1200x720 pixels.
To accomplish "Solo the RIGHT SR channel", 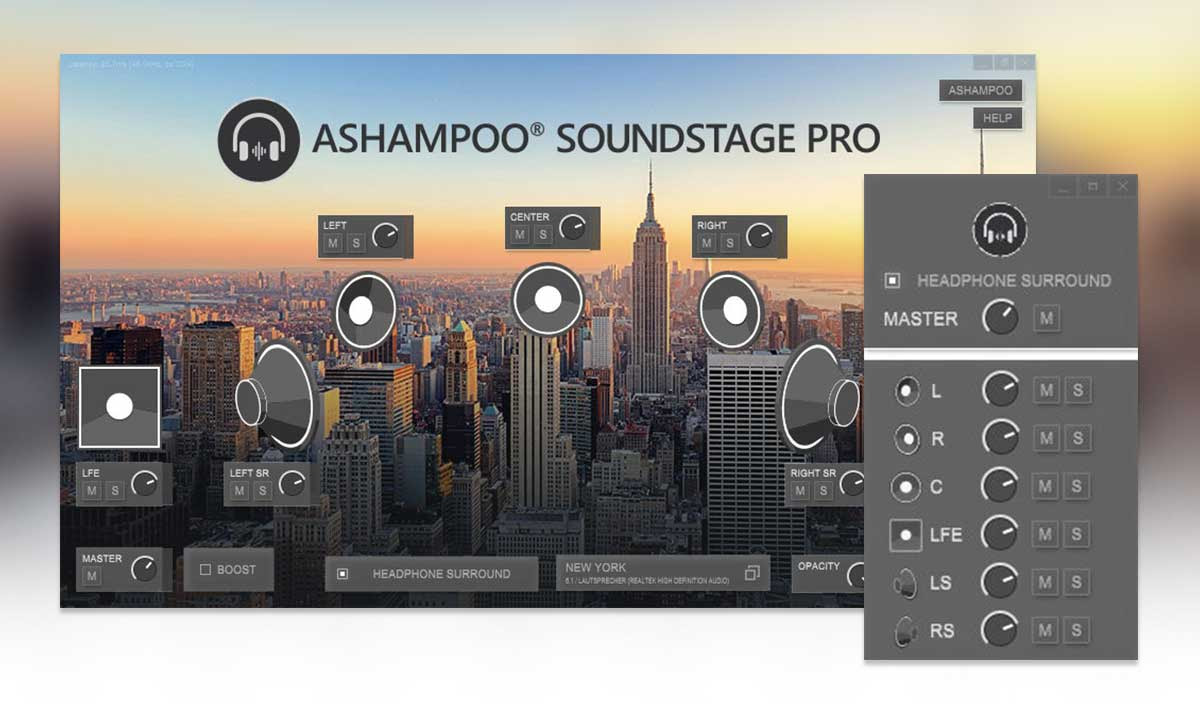I will point(823,490).
